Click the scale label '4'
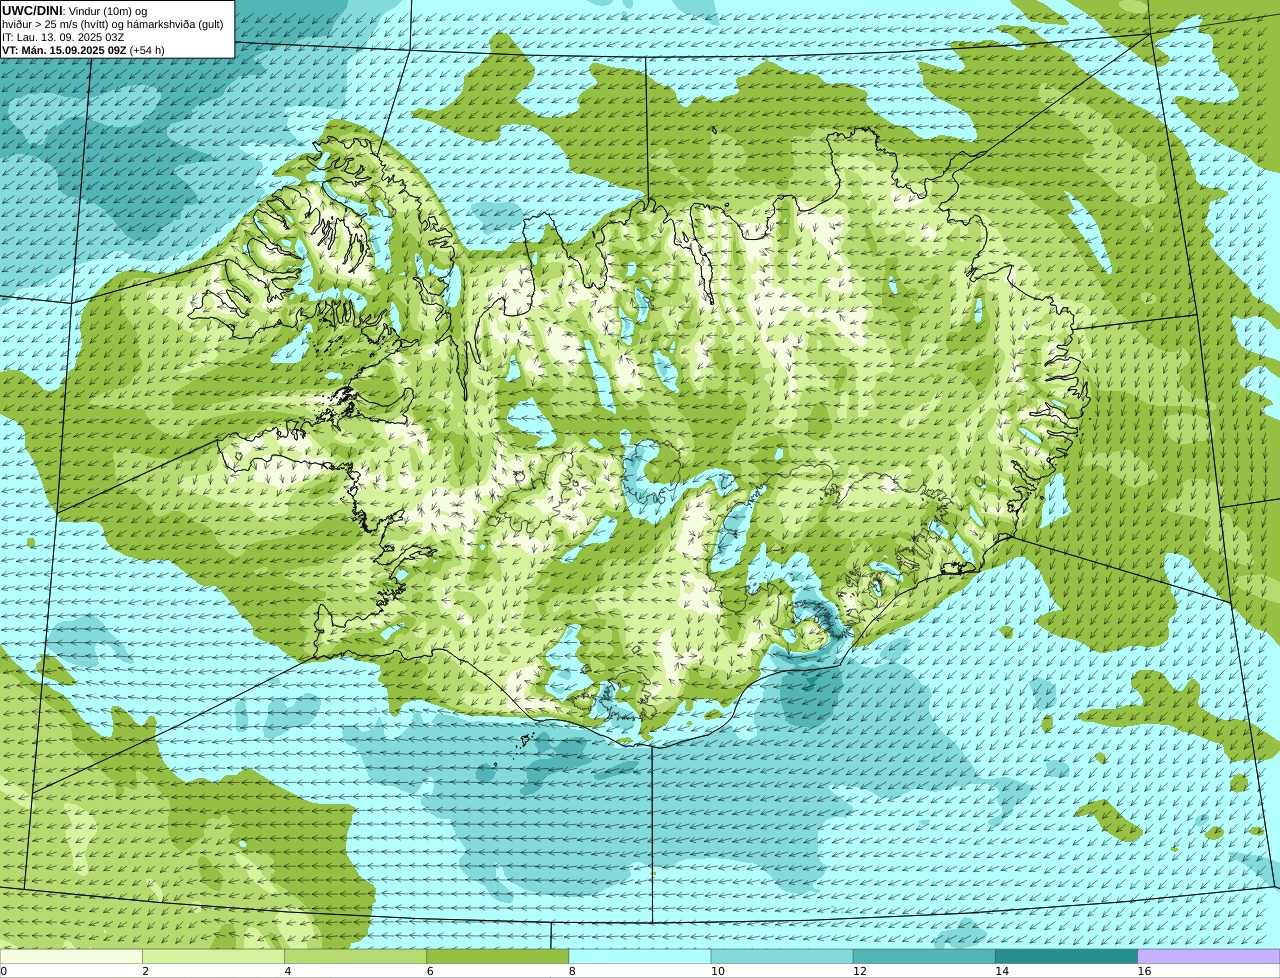Viewport: 1280px width, 978px height. pyautogui.click(x=288, y=971)
